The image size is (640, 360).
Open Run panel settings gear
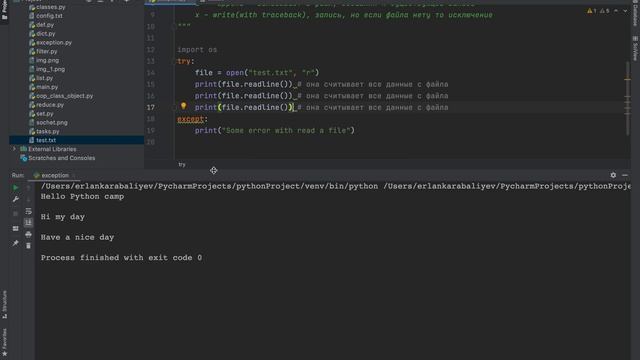click(613, 175)
